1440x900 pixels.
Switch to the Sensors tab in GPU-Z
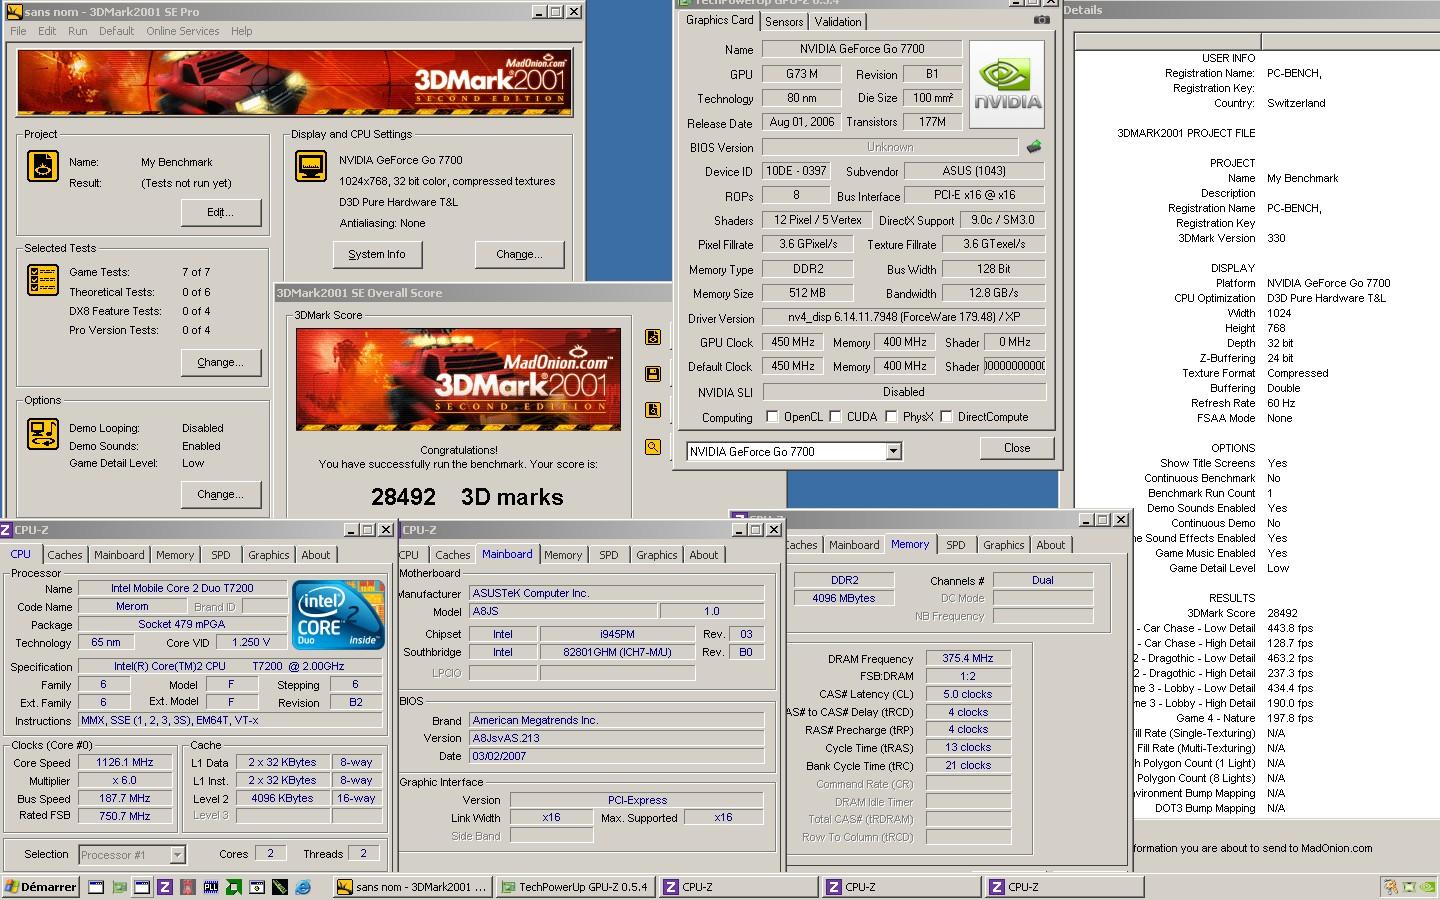[784, 22]
